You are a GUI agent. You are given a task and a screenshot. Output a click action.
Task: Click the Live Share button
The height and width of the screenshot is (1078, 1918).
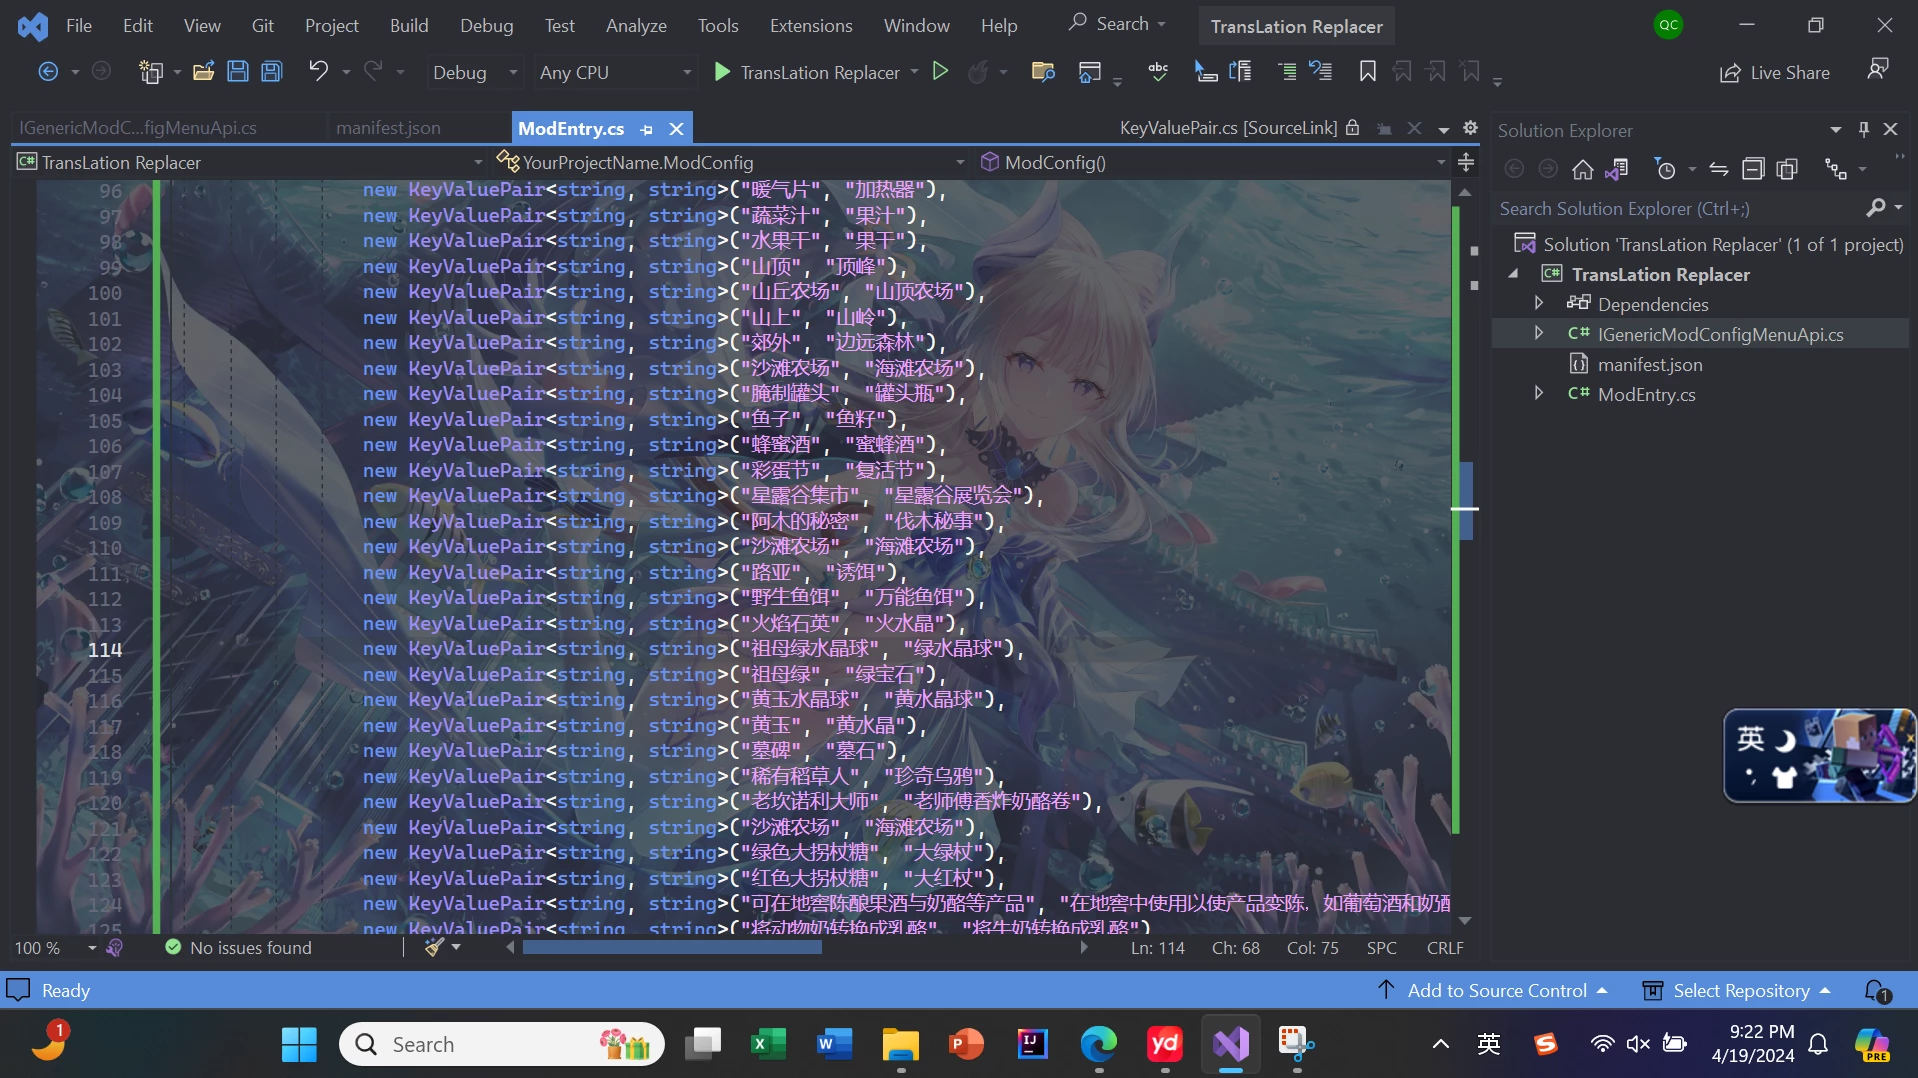[x=1775, y=73]
